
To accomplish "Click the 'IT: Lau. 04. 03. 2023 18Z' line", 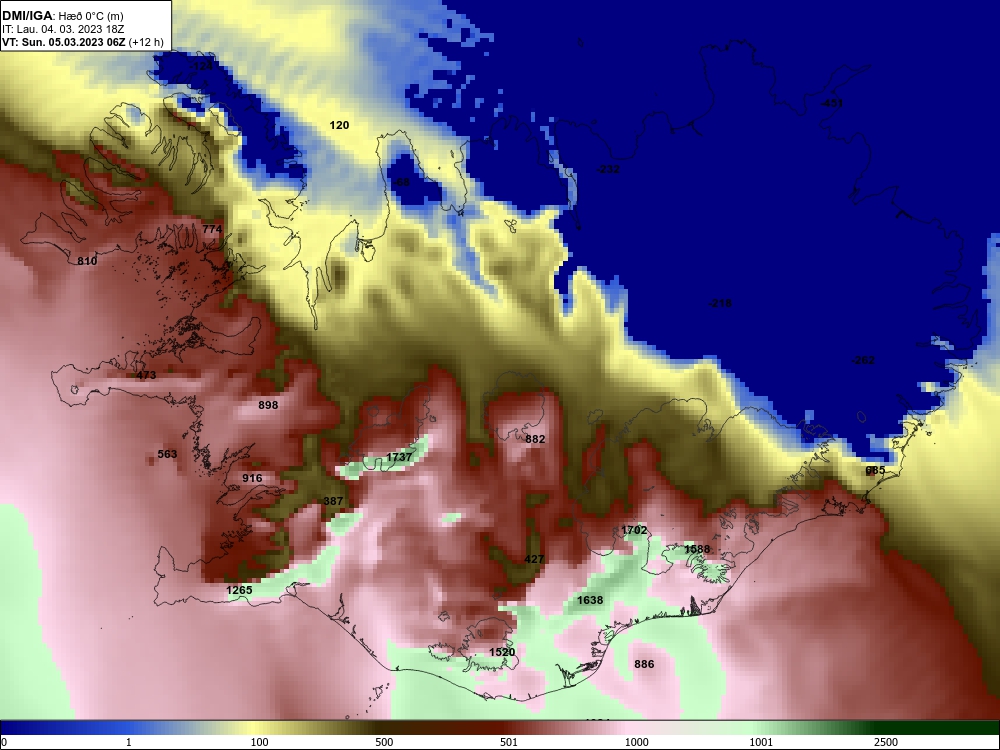I will point(62,29).
